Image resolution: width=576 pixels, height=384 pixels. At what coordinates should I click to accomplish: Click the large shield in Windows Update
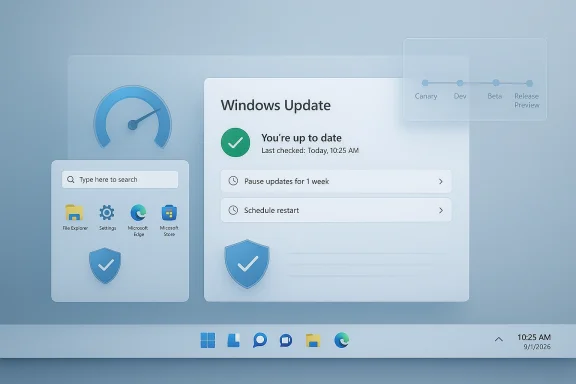coord(247,263)
